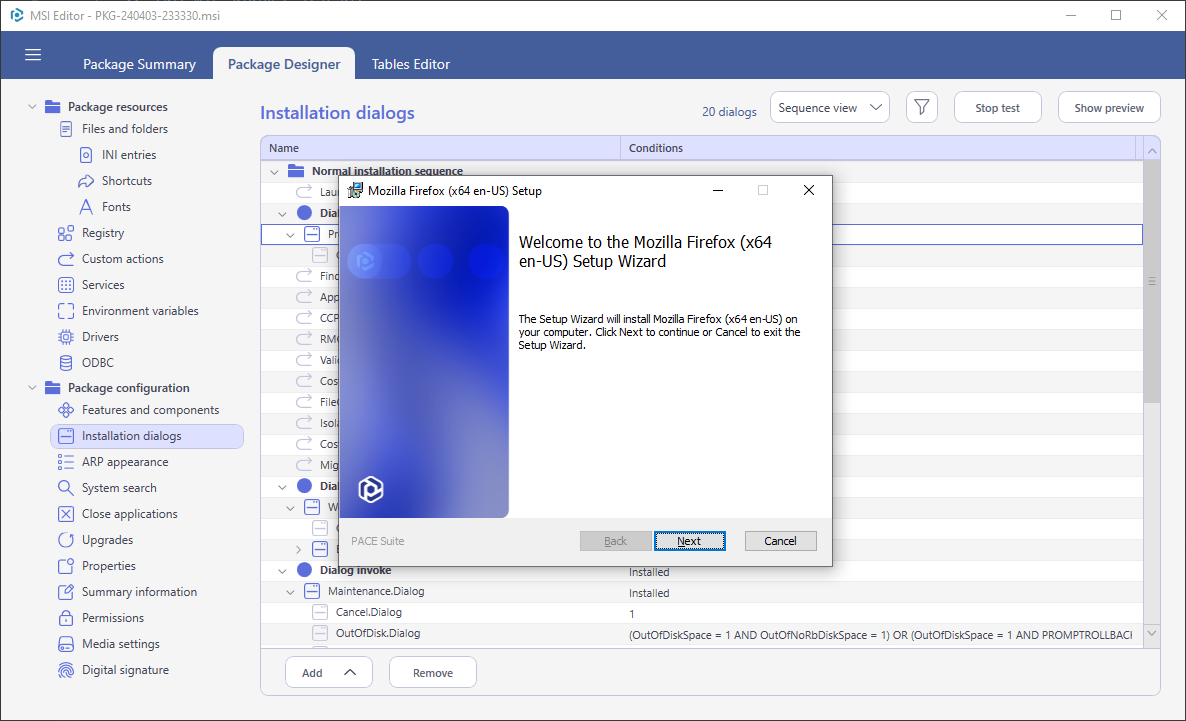
Task: Click the Maintenance.Dialog row icon
Action: (x=312, y=592)
